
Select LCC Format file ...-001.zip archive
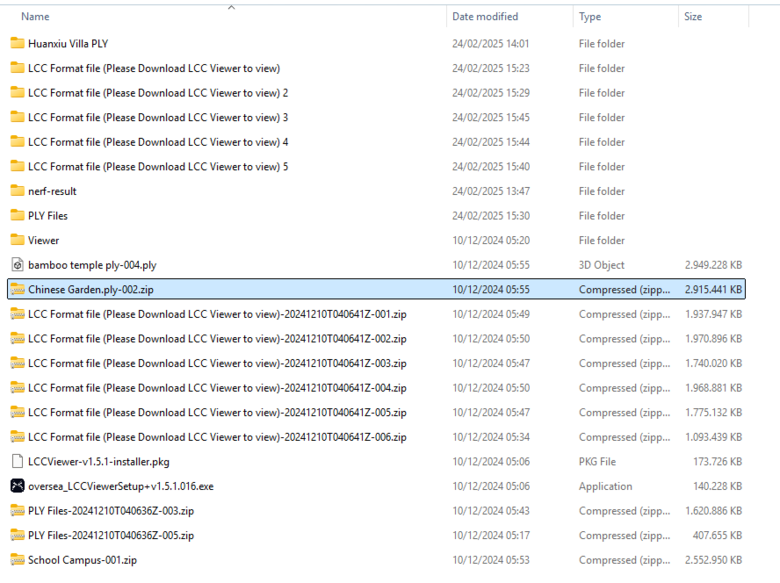pyautogui.click(x=217, y=314)
